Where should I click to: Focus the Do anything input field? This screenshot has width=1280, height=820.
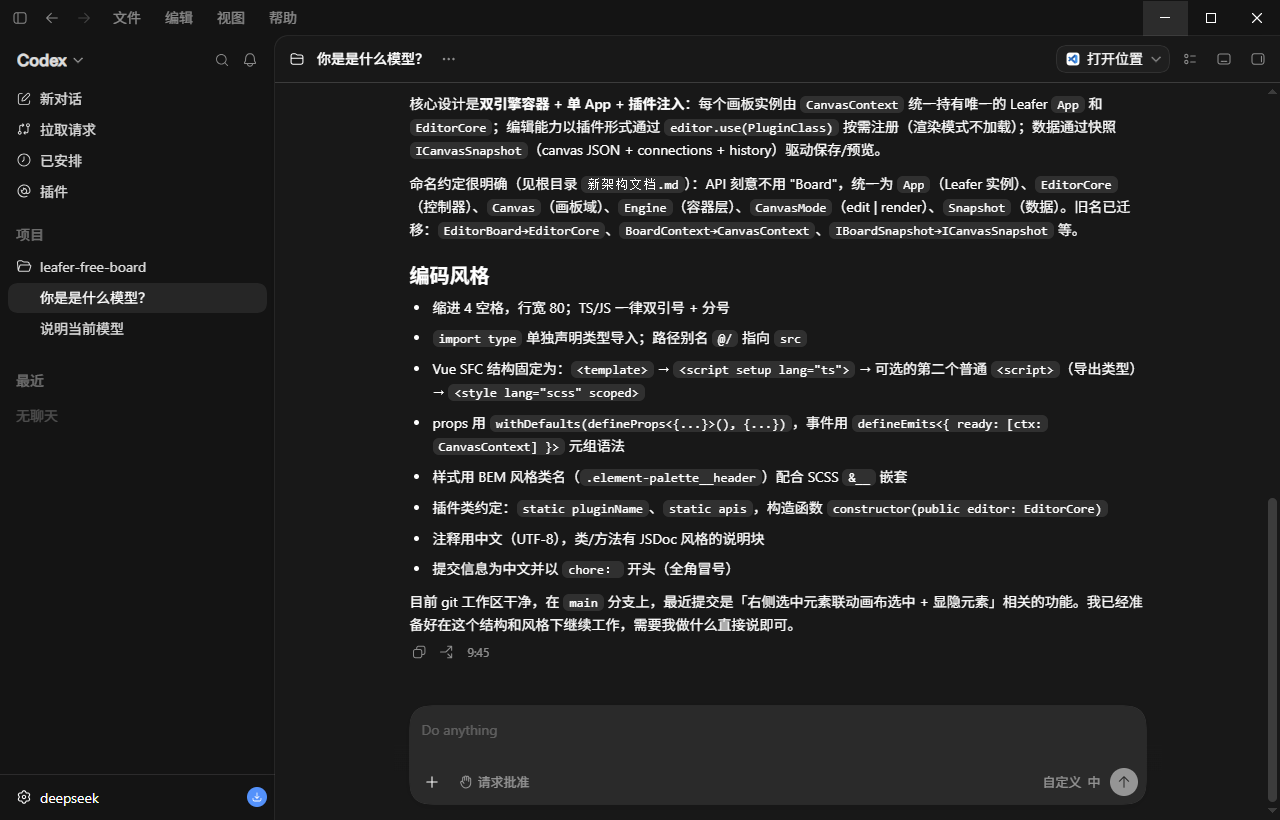click(777, 731)
